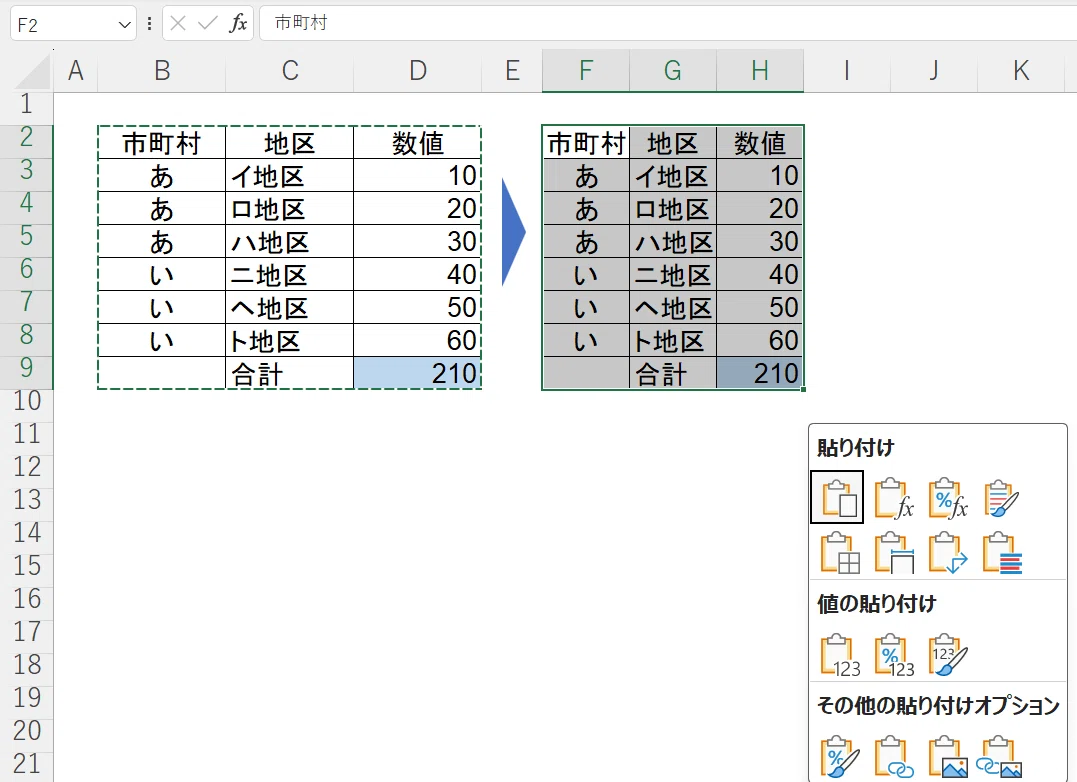This screenshot has width=1077, height=782.
Task: Select column A header
Action: tap(76, 71)
